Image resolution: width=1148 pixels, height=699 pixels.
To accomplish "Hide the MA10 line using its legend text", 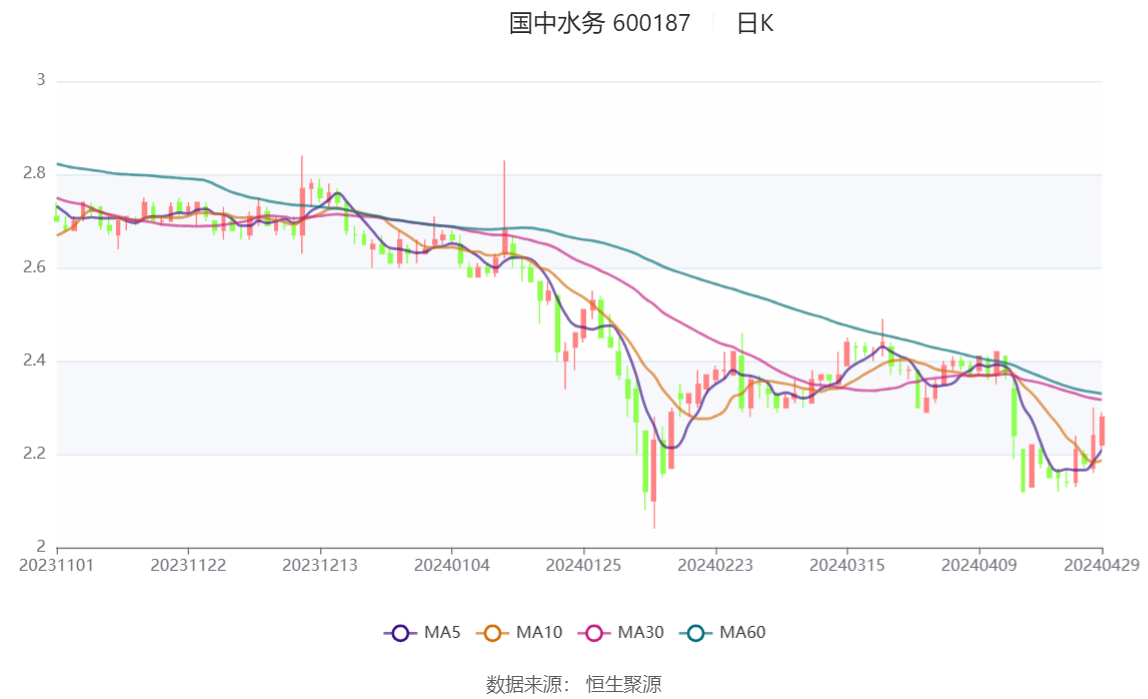I will tap(539, 633).
